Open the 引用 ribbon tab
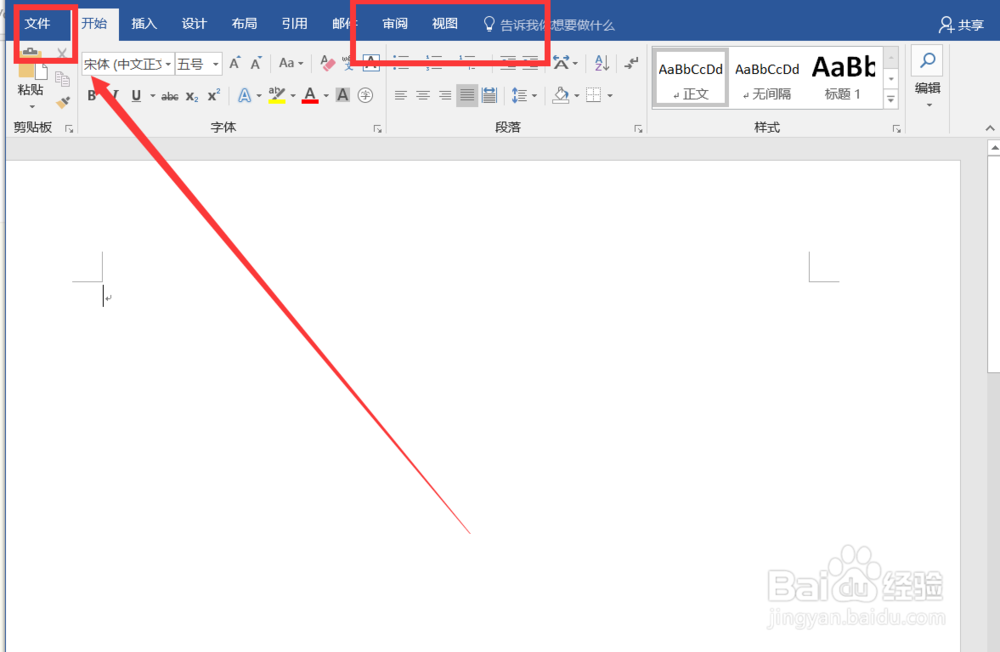This screenshot has width=1000, height=652. pos(294,24)
